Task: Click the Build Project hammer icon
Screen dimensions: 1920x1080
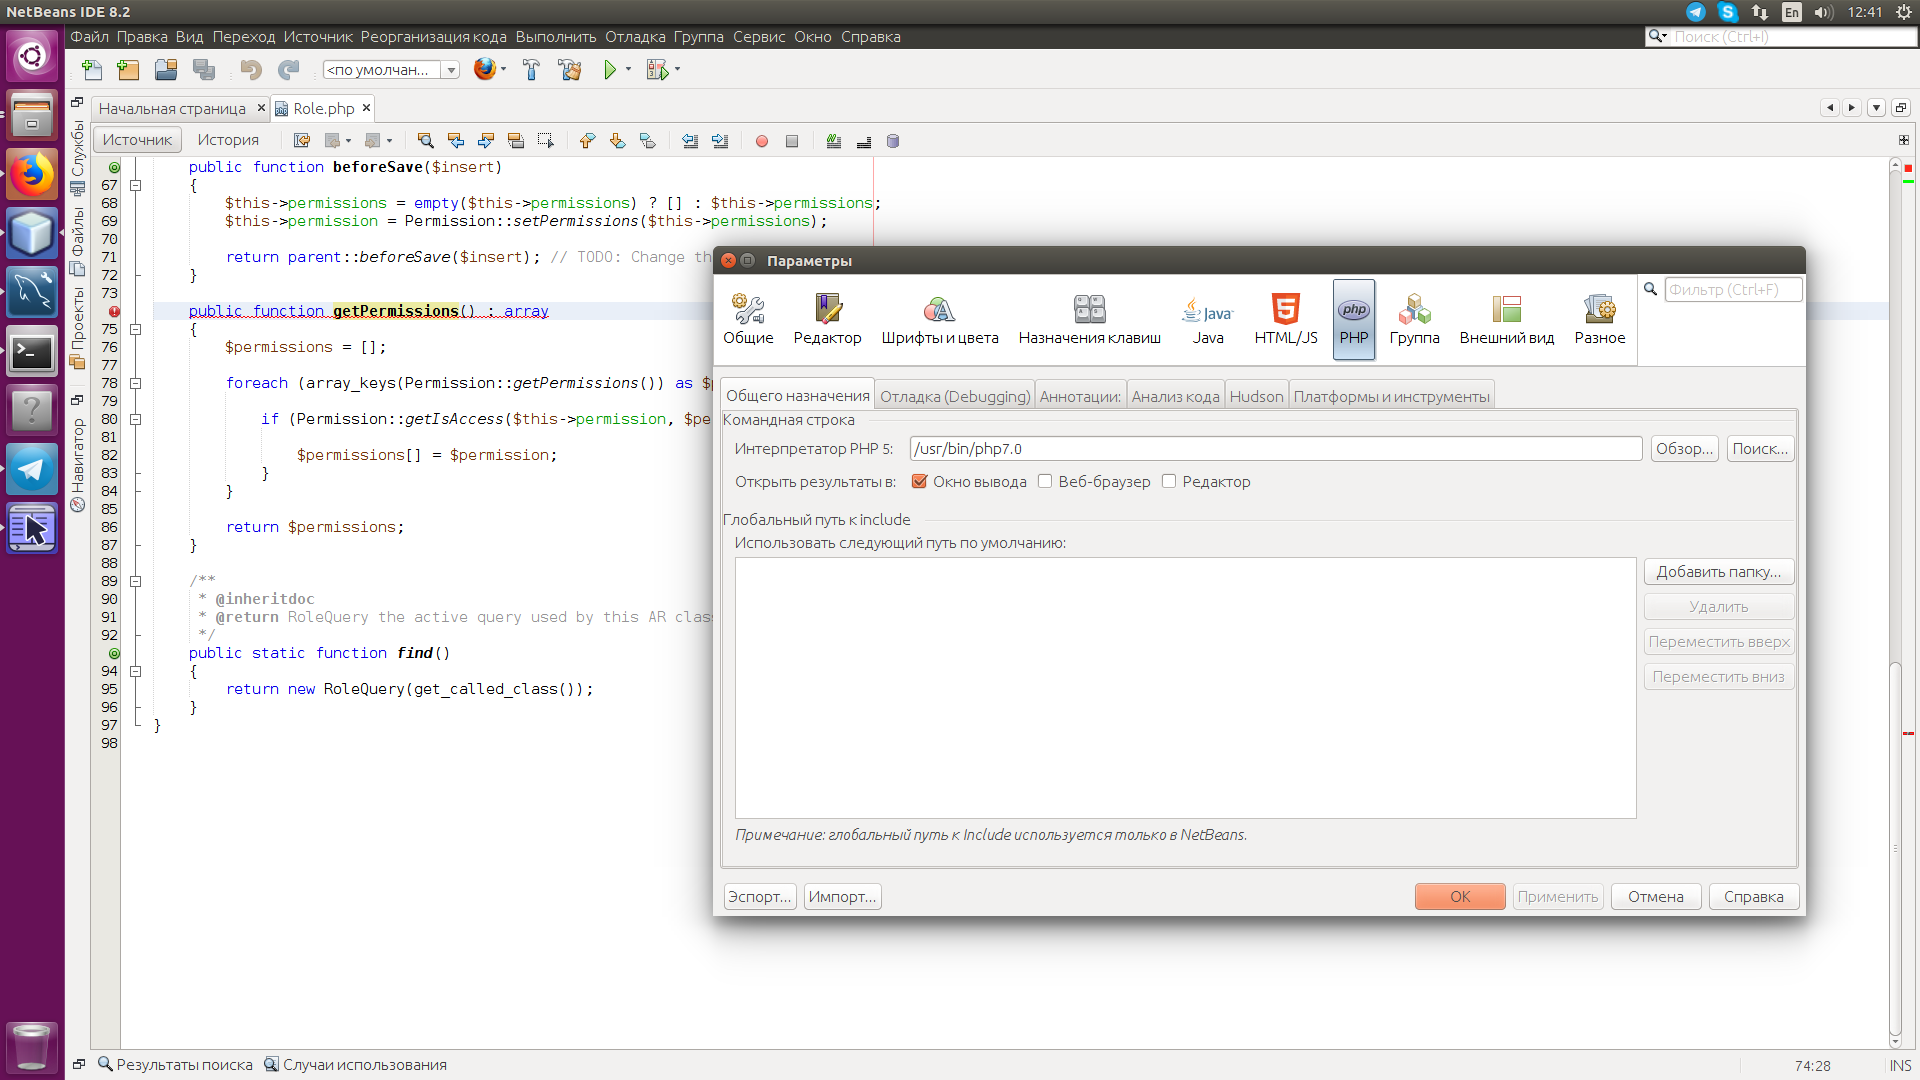Action: point(531,70)
